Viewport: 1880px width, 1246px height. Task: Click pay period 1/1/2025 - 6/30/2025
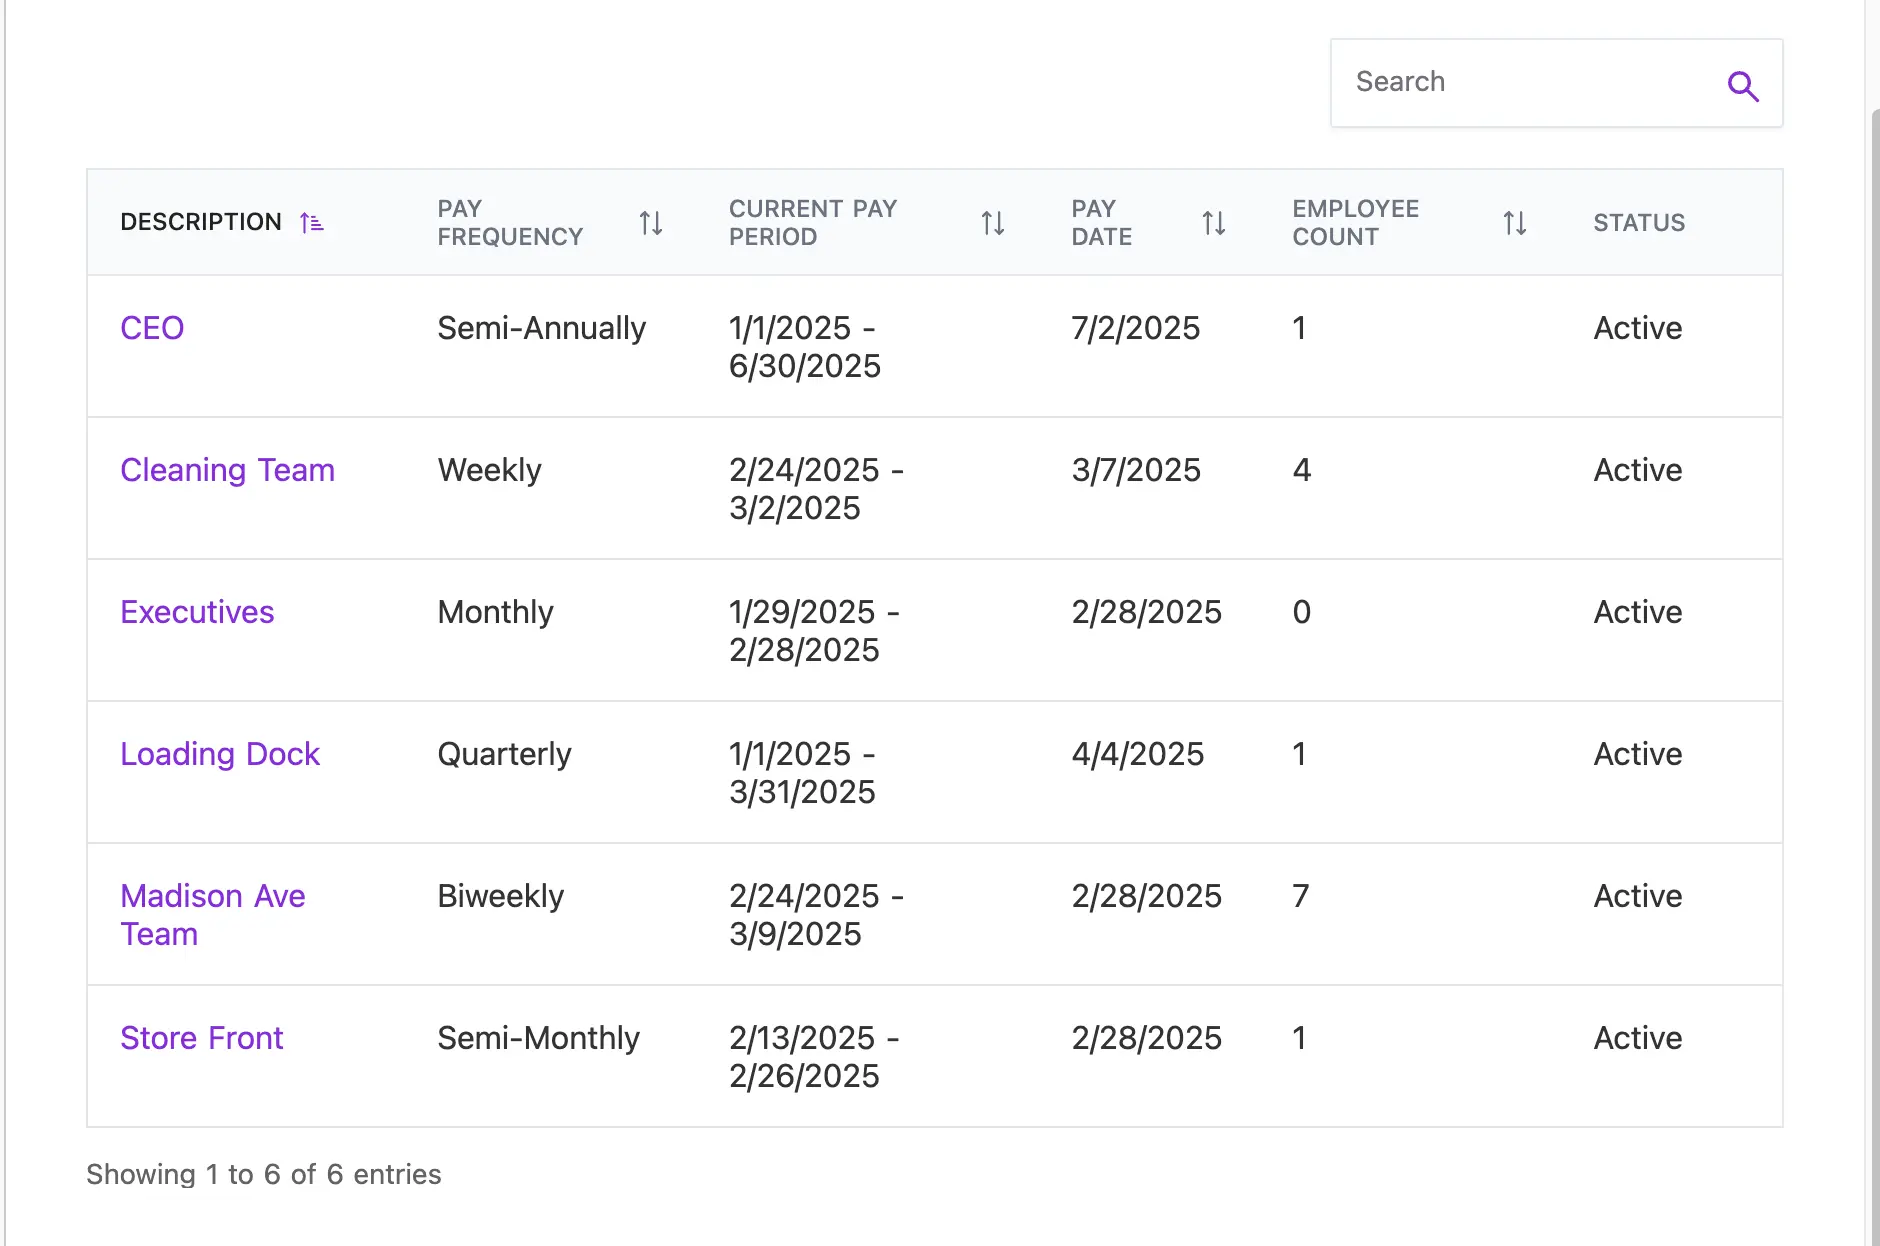coord(805,347)
